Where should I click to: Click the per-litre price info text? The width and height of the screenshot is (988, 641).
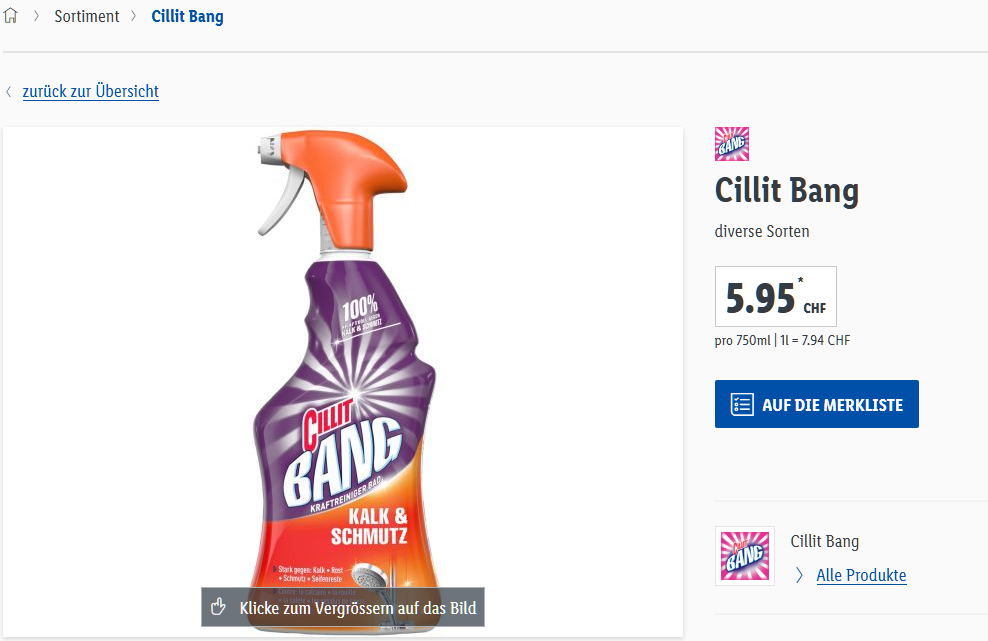click(x=782, y=340)
